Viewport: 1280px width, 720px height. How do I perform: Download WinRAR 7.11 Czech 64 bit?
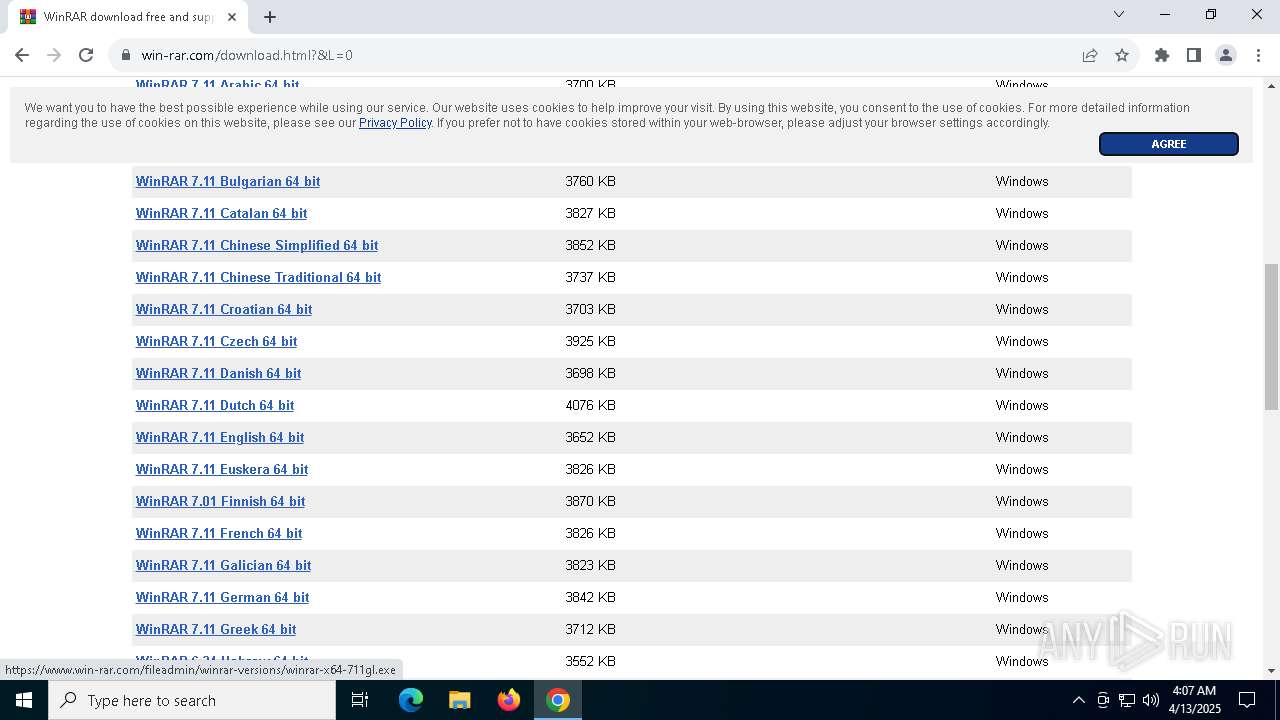[x=216, y=341]
